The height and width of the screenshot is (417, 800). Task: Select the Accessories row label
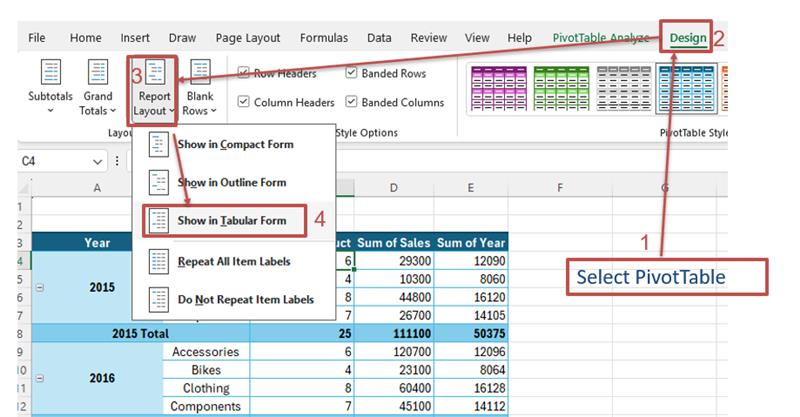pos(206,352)
